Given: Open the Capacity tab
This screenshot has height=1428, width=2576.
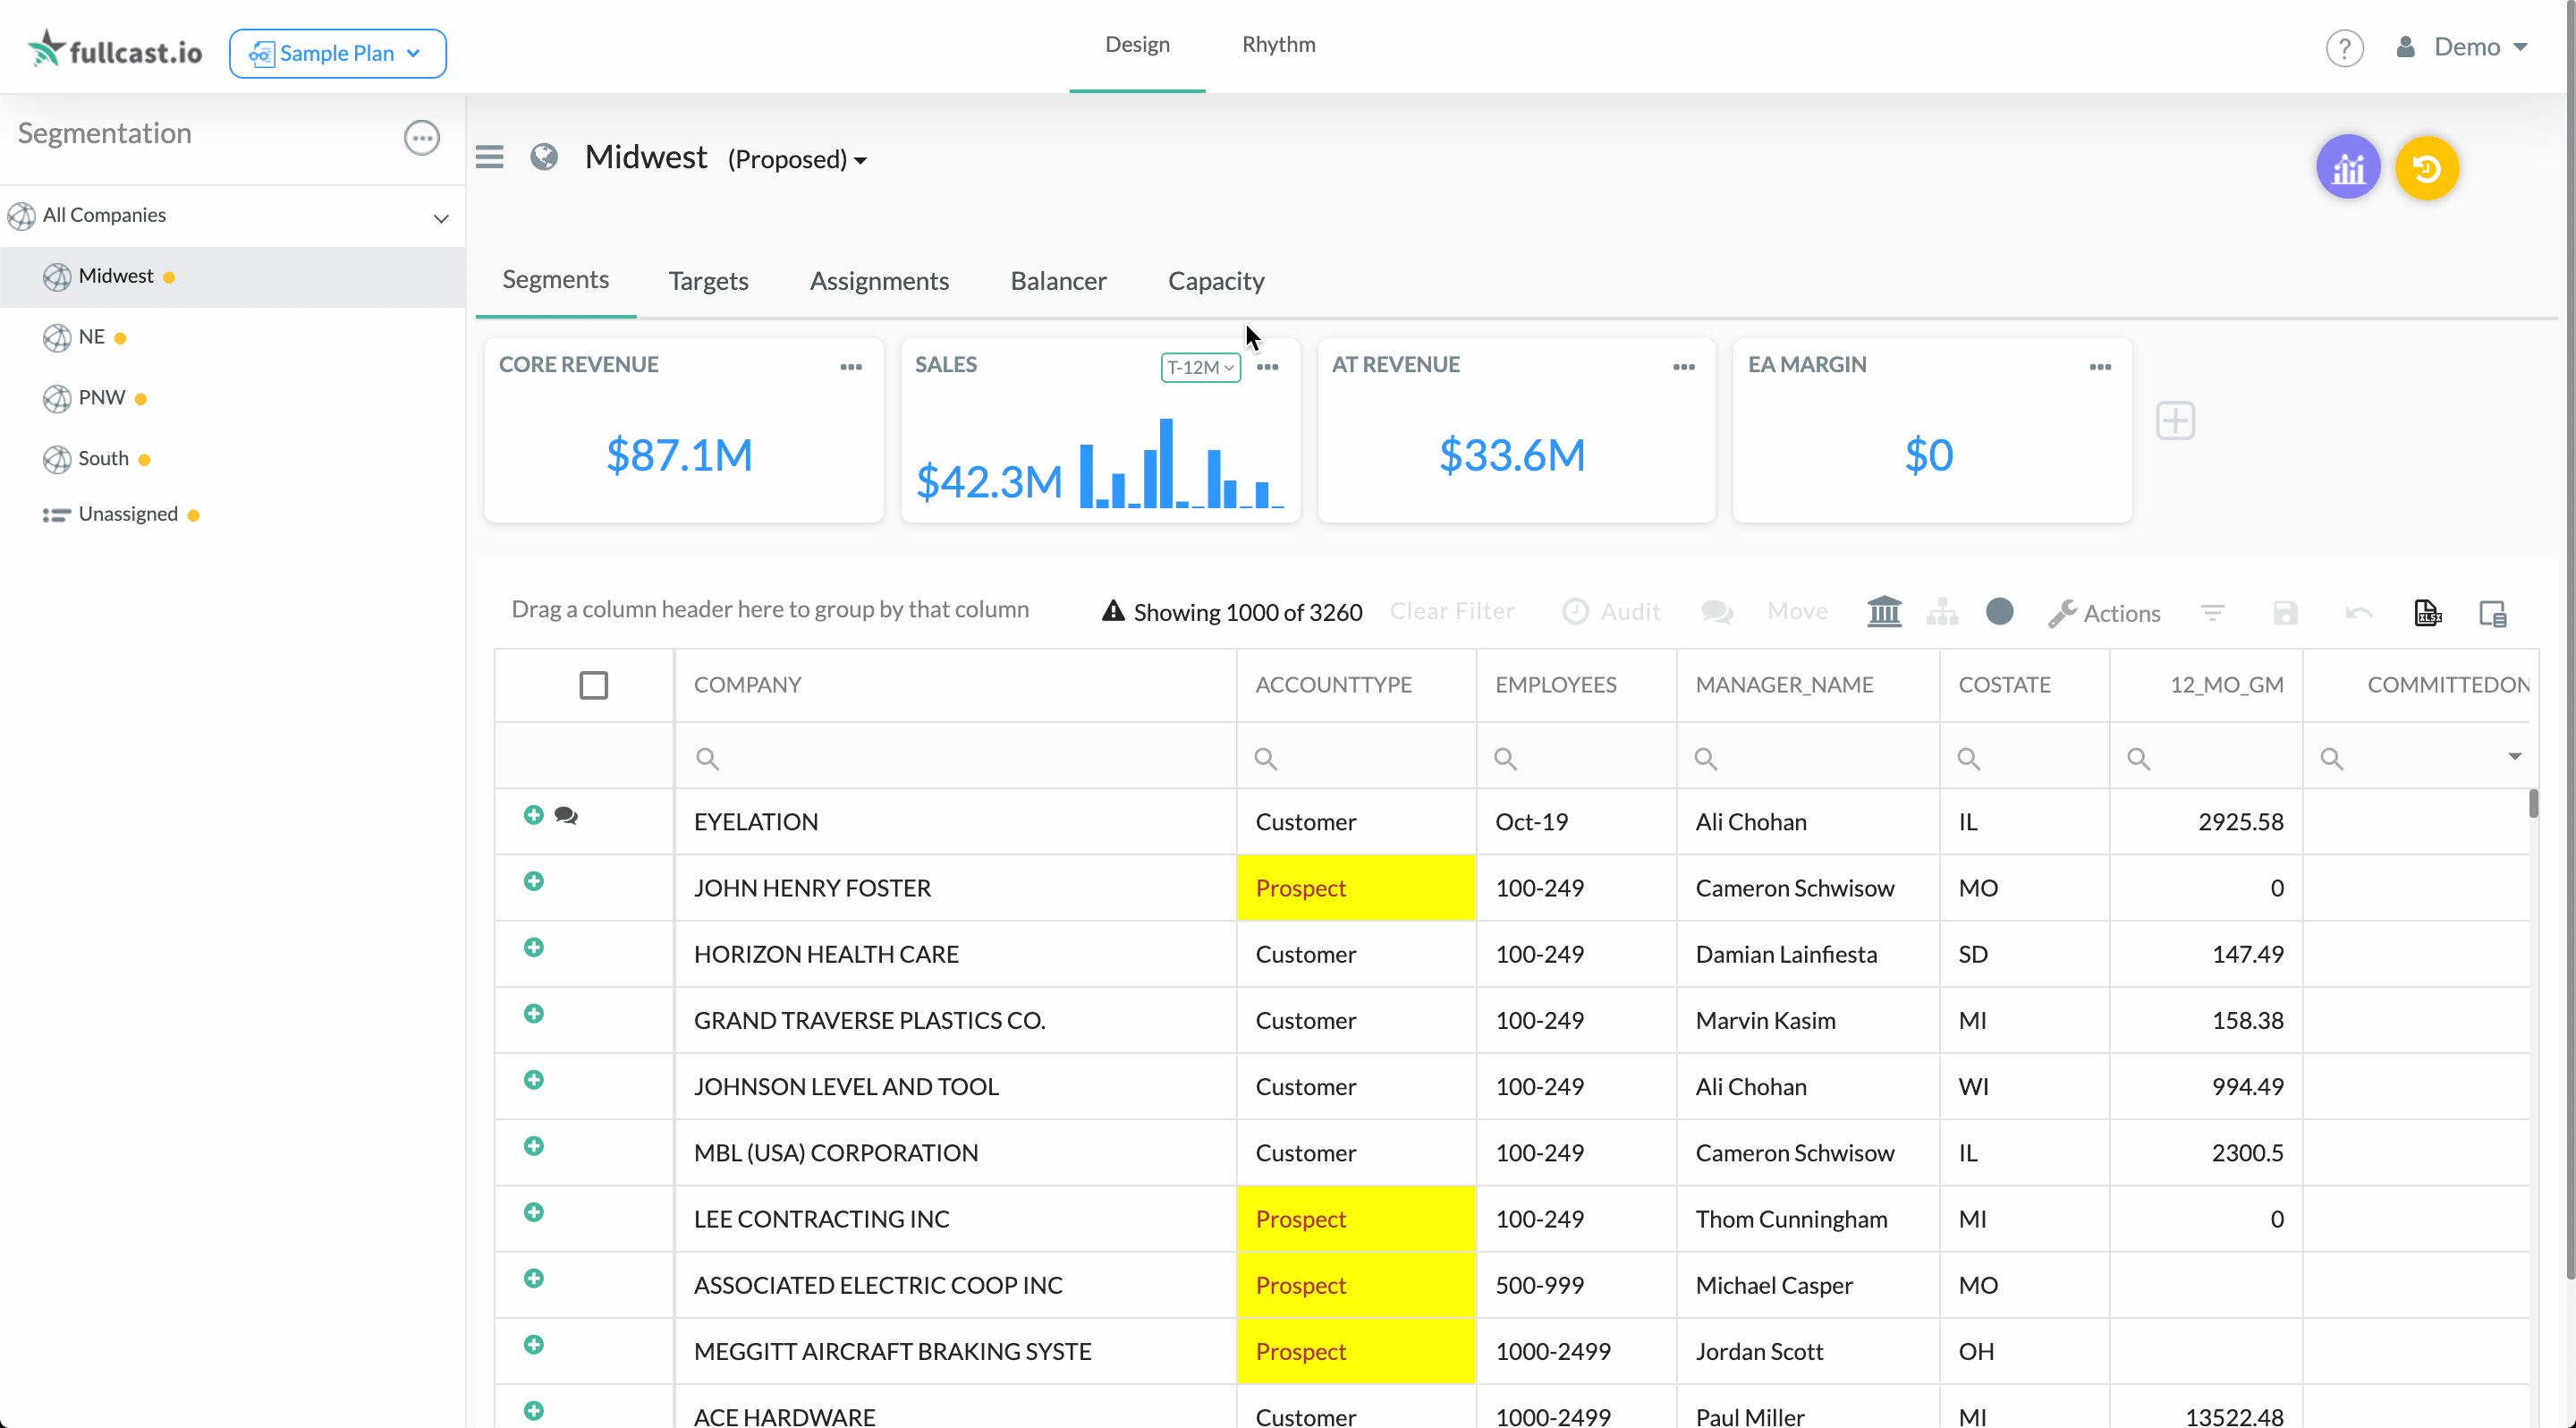Looking at the screenshot, I should point(1216,281).
